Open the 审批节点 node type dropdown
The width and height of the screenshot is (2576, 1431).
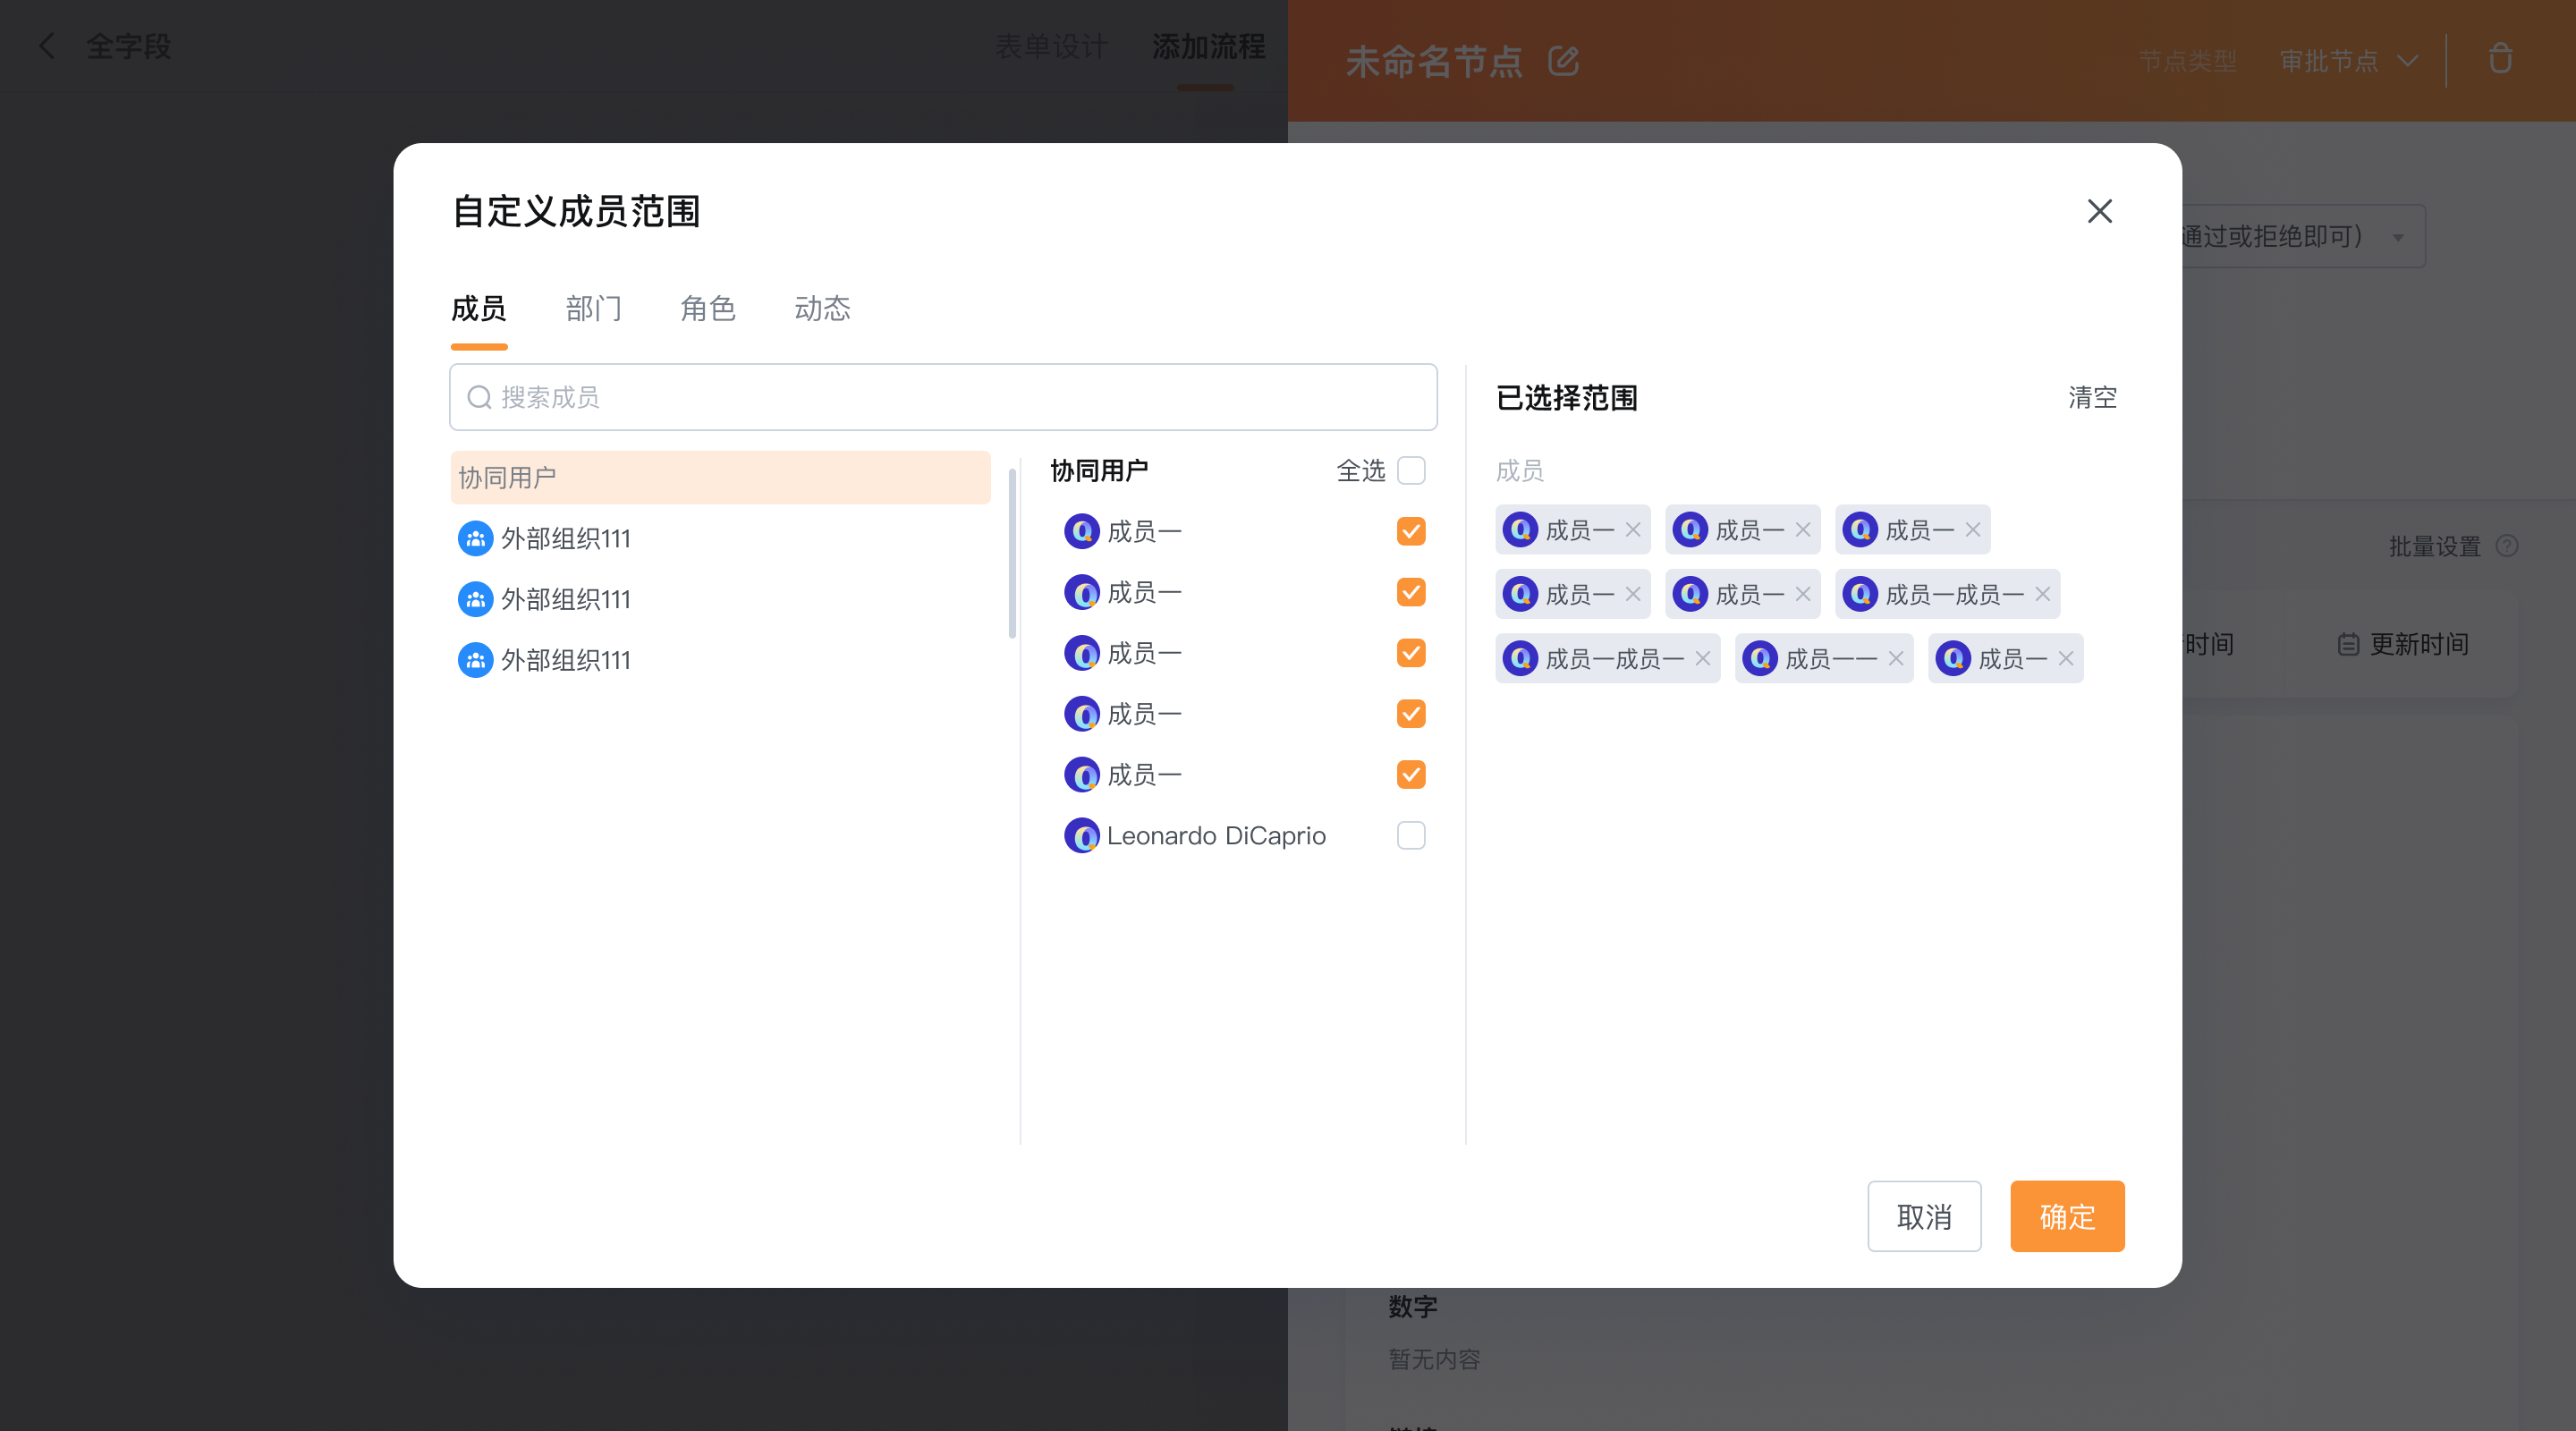tap(2349, 61)
